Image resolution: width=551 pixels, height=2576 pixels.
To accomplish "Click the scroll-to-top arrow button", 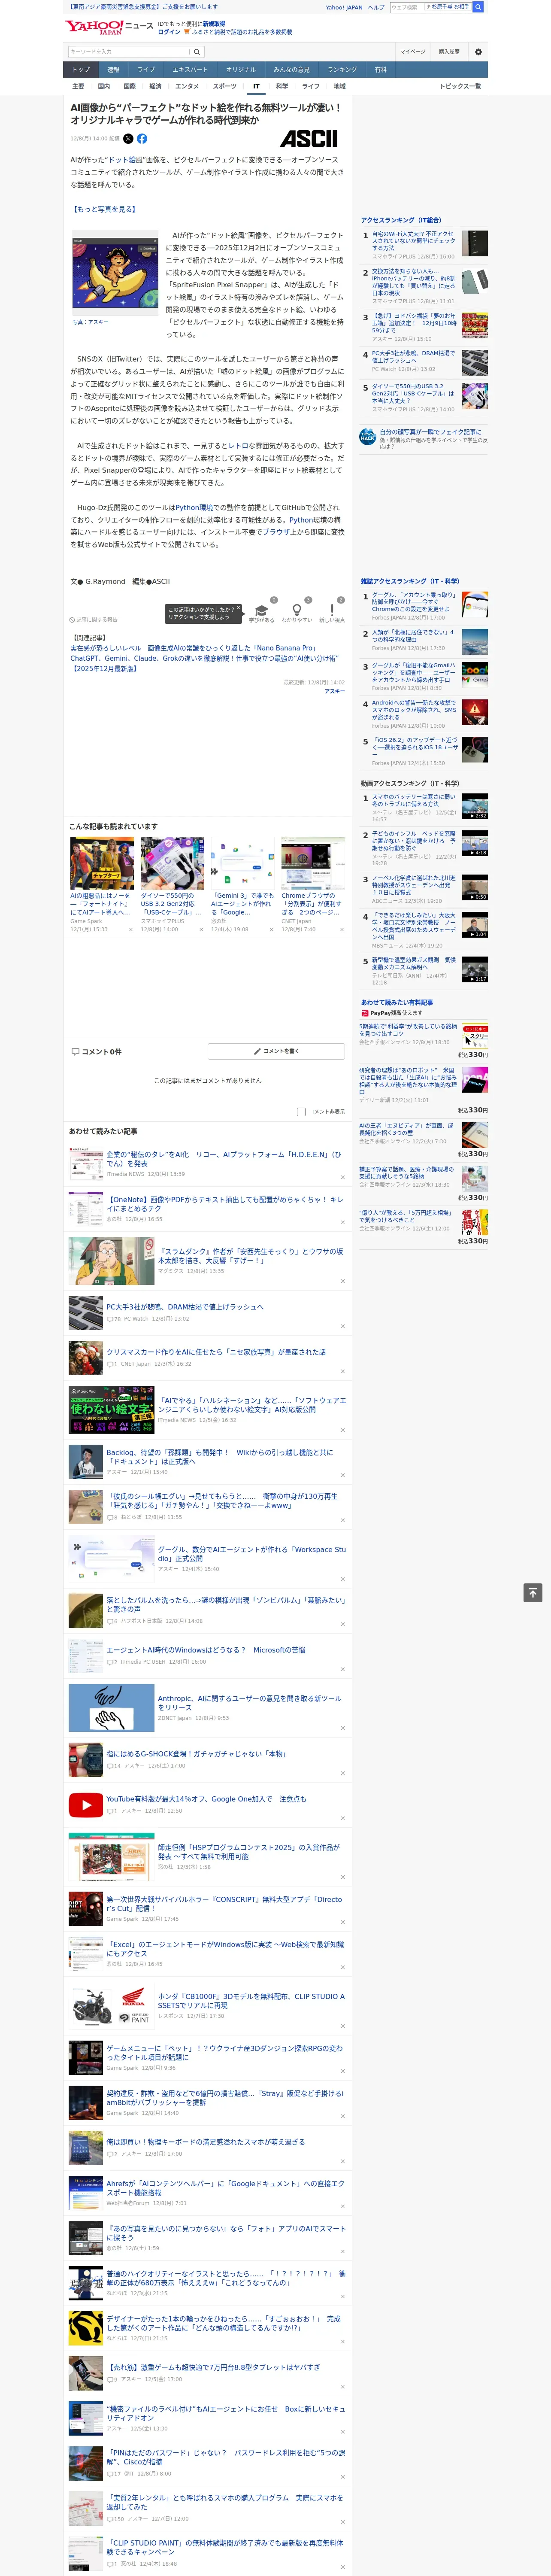I will point(533,1593).
